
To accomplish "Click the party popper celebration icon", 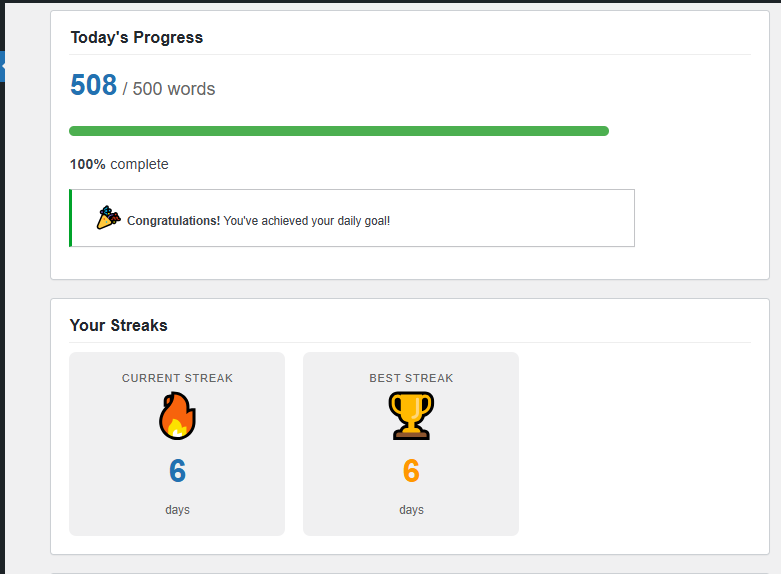I will click(108, 217).
